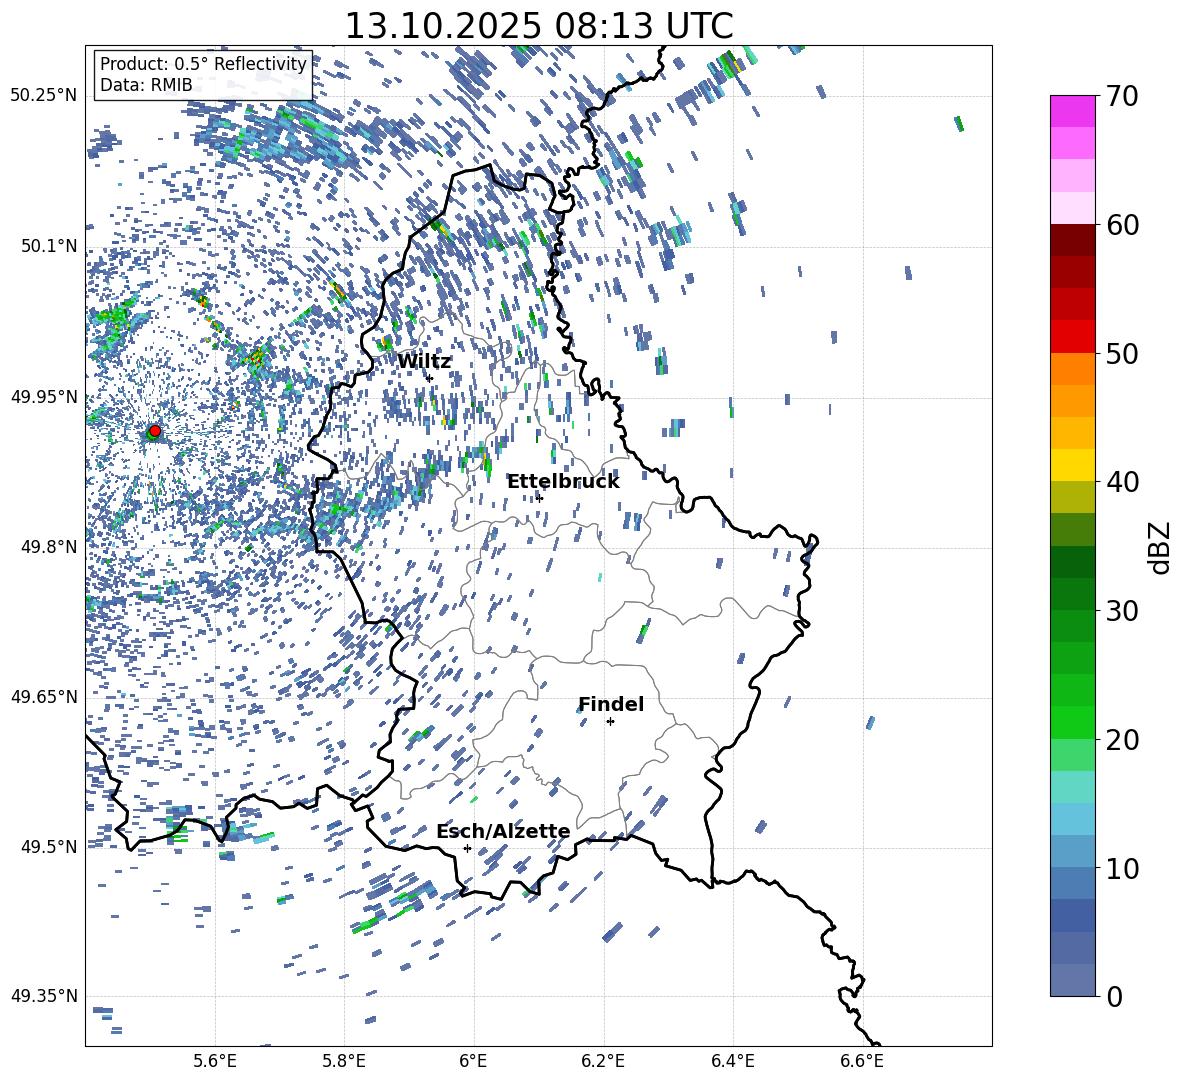Click the colorbar tick label 10

[x=1122, y=868]
